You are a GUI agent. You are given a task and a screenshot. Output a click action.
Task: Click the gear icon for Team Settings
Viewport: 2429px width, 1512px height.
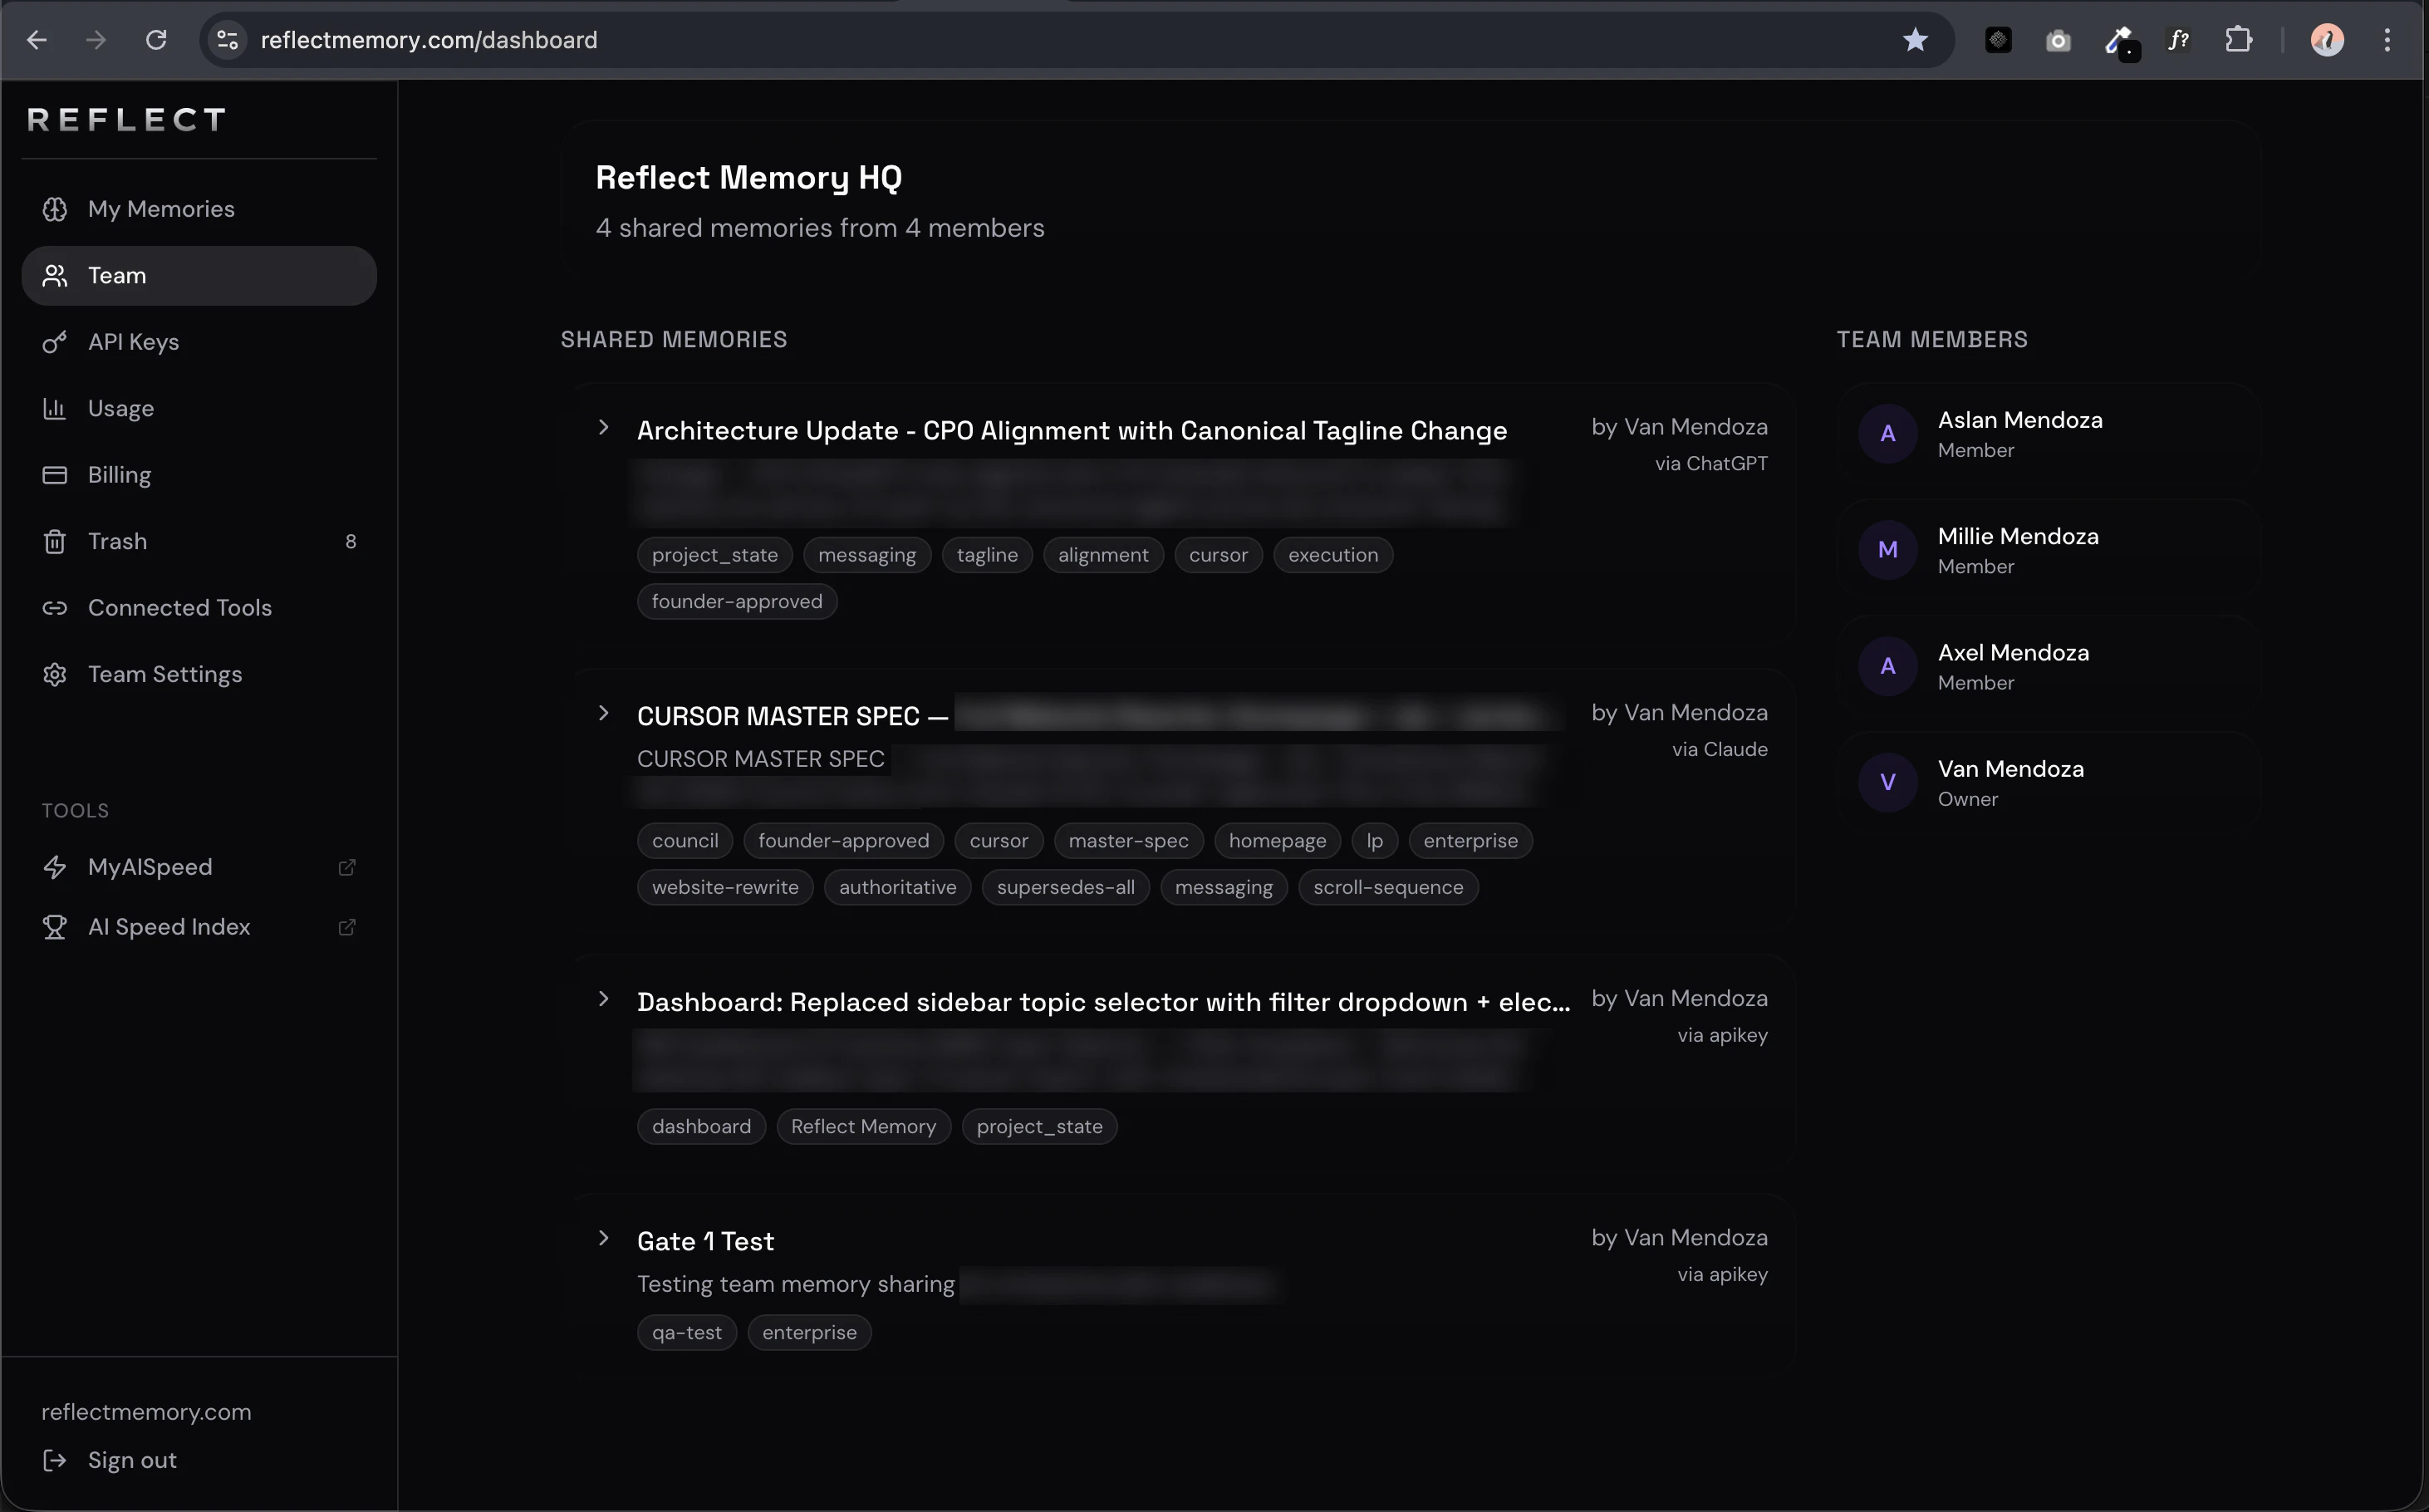(x=55, y=674)
